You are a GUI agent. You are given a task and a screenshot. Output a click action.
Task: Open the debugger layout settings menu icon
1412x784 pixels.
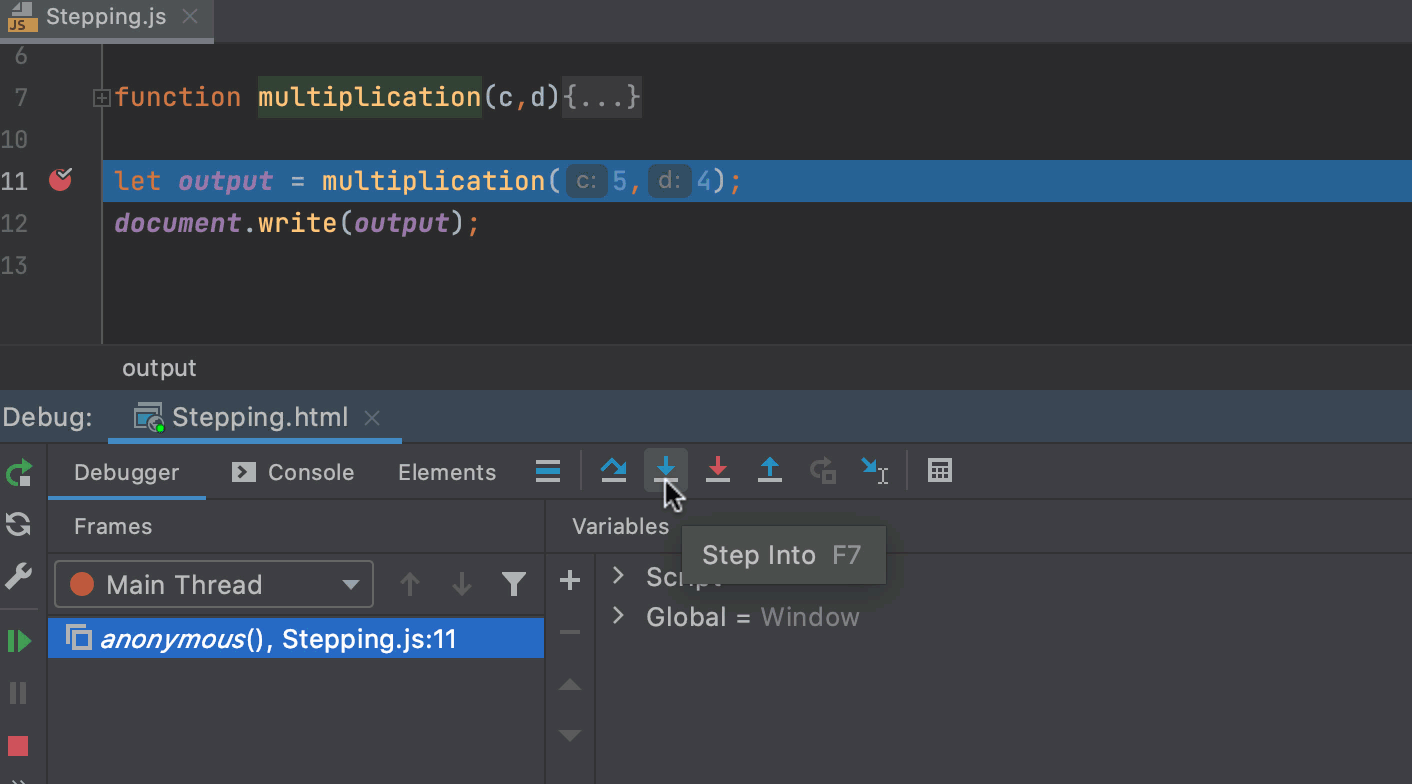point(548,471)
